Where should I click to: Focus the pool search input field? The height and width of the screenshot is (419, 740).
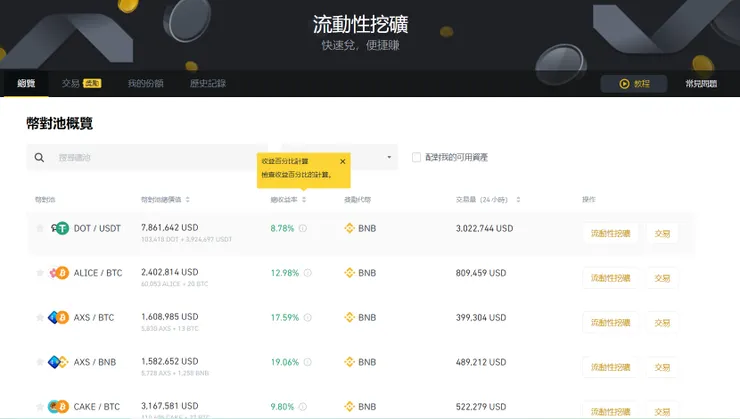pos(147,157)
